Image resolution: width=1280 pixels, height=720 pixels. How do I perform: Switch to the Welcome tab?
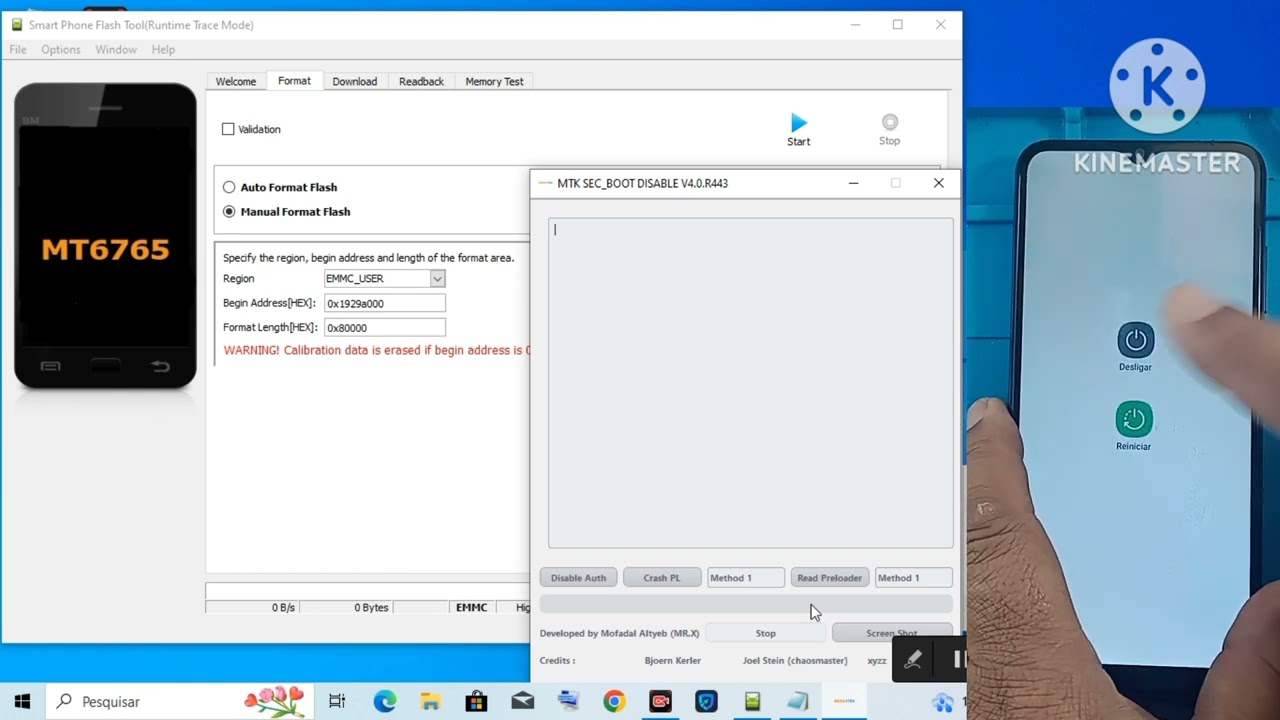pos(236,82)
